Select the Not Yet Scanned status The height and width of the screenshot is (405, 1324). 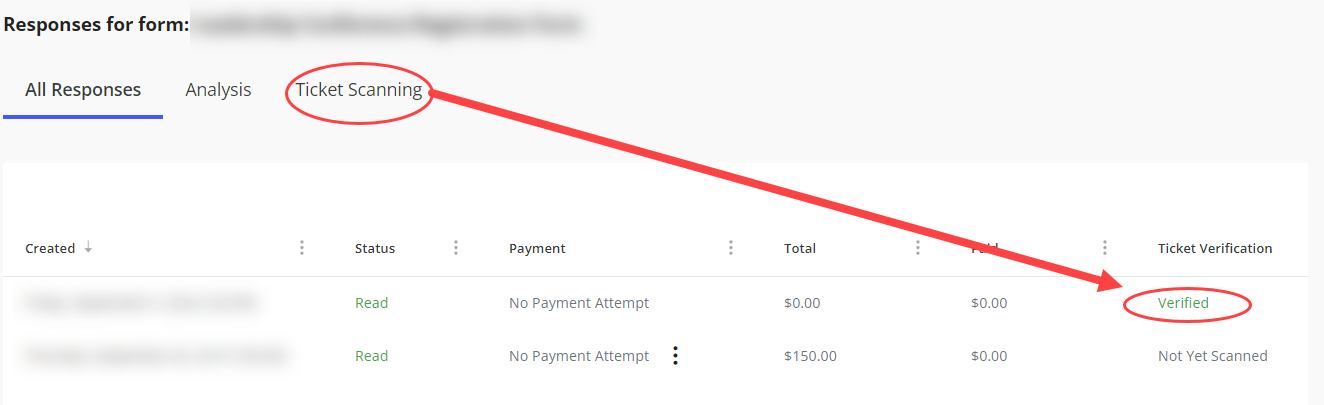pyautogui.click(x=1212, y=356)
